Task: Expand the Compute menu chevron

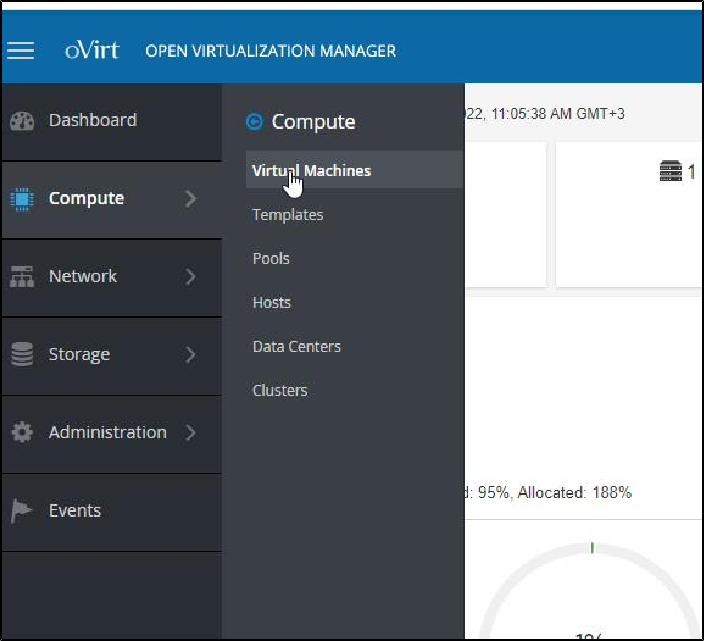Action: tap(191, 199)
